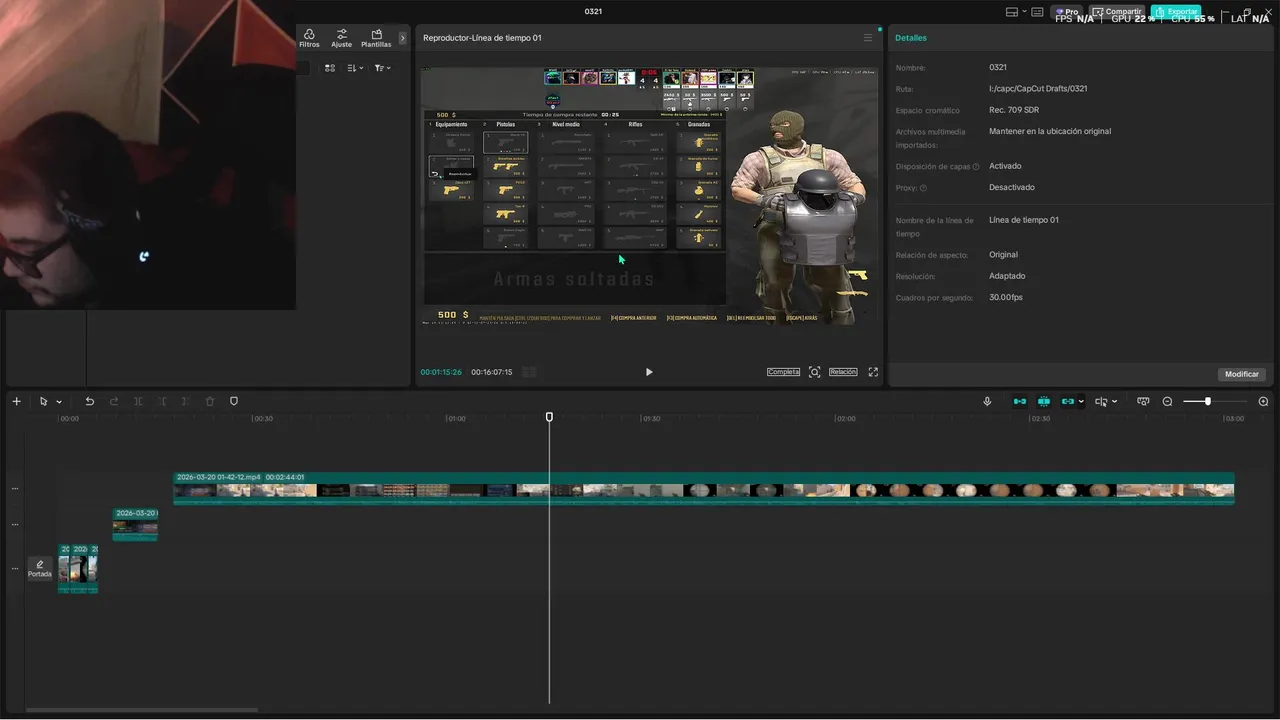The height and width of the screenshot is (720, 1280).
Task: Click the 30.00fps value
Action: click(1006, 297)
